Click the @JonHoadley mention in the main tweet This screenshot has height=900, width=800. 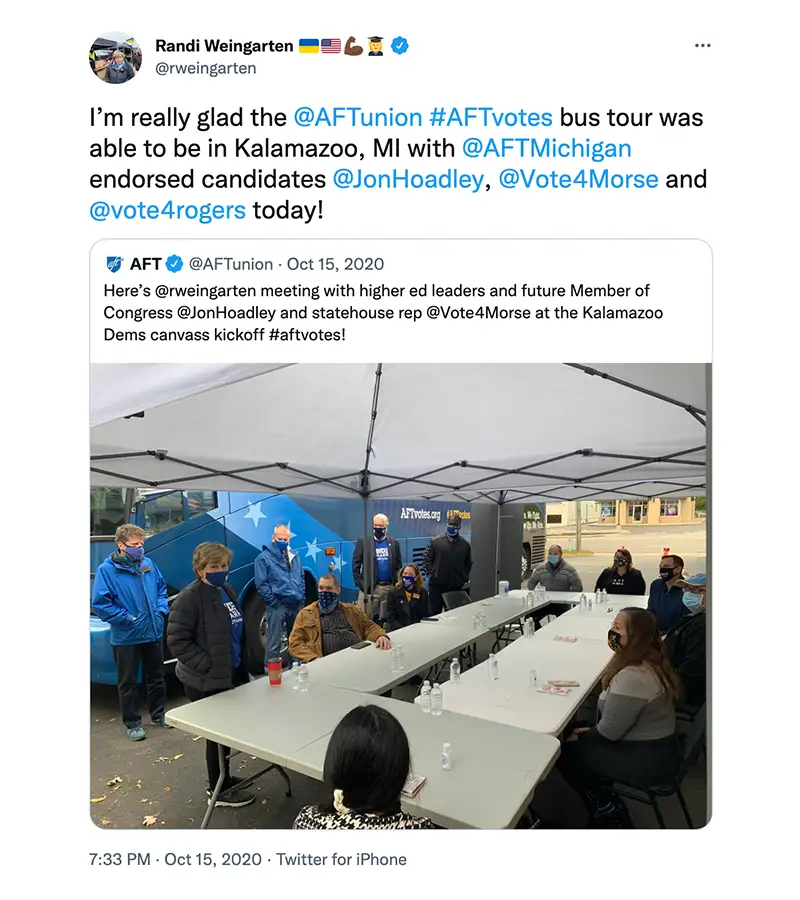(406, 180)
